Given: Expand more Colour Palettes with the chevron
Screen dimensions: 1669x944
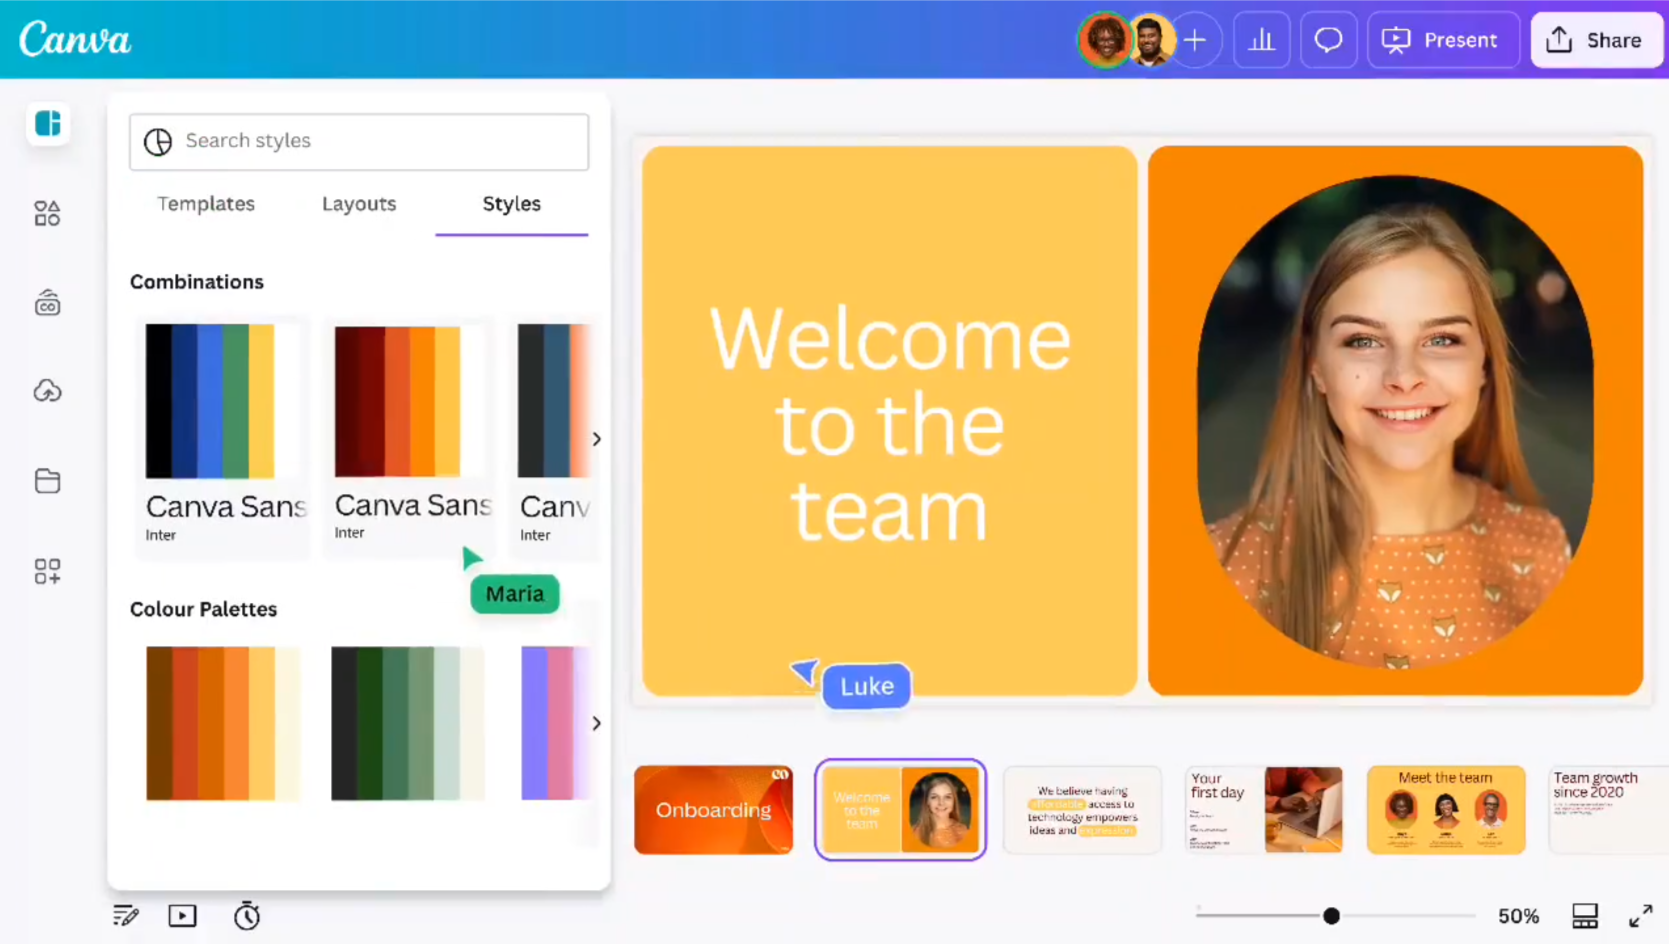Looking at the screenshot, I should 596,723.
